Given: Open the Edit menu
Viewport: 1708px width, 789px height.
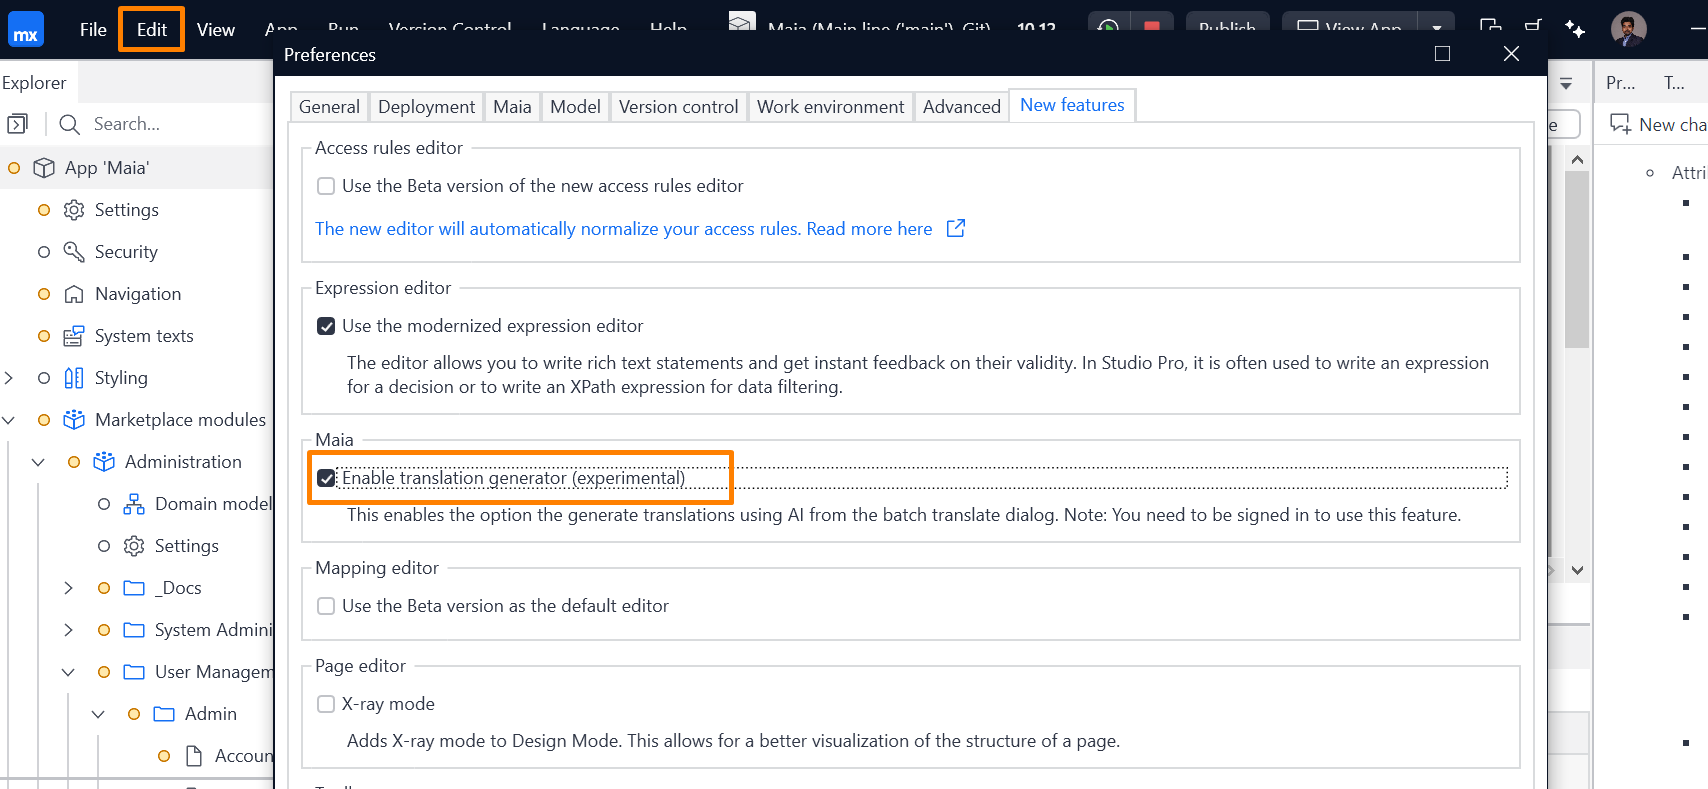Looking at the screenshot, I should (152, 30).
